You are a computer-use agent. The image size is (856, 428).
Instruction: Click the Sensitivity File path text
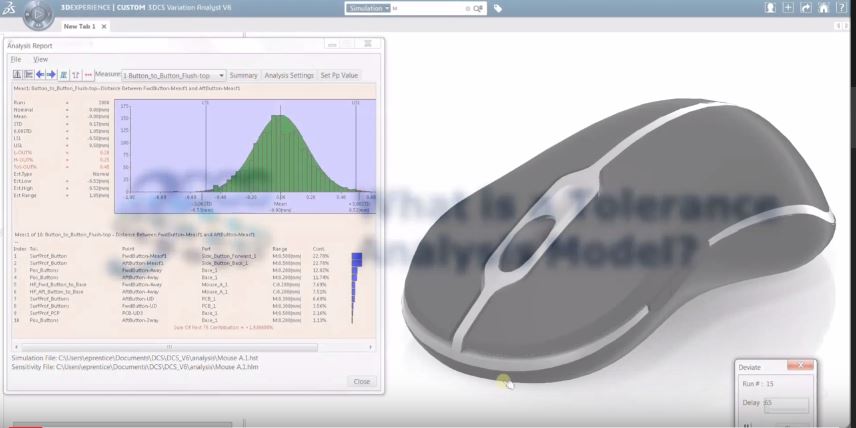(135, 367)
